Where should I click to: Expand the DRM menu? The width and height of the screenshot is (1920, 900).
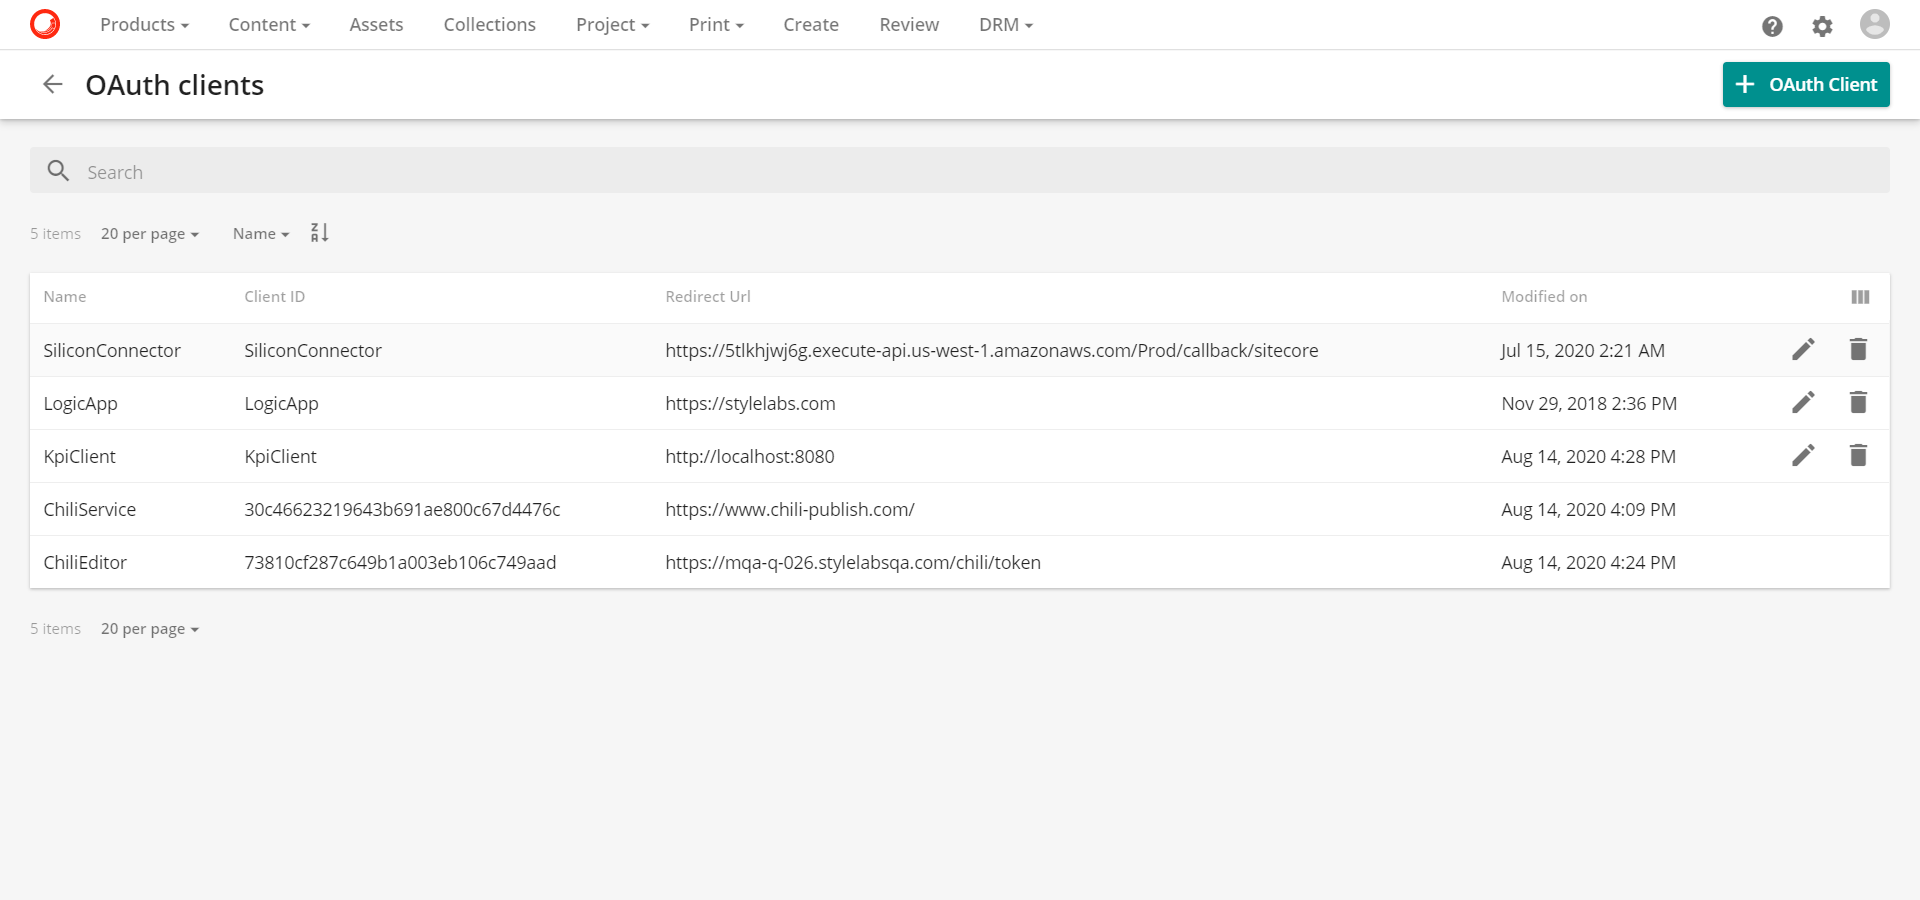(x=1005, y=24)
